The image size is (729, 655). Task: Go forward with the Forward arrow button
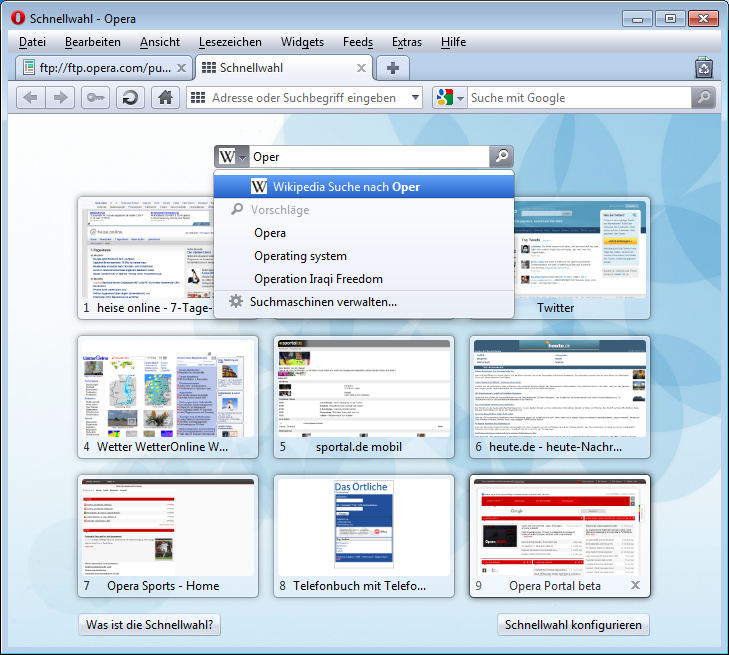(60, 98)
